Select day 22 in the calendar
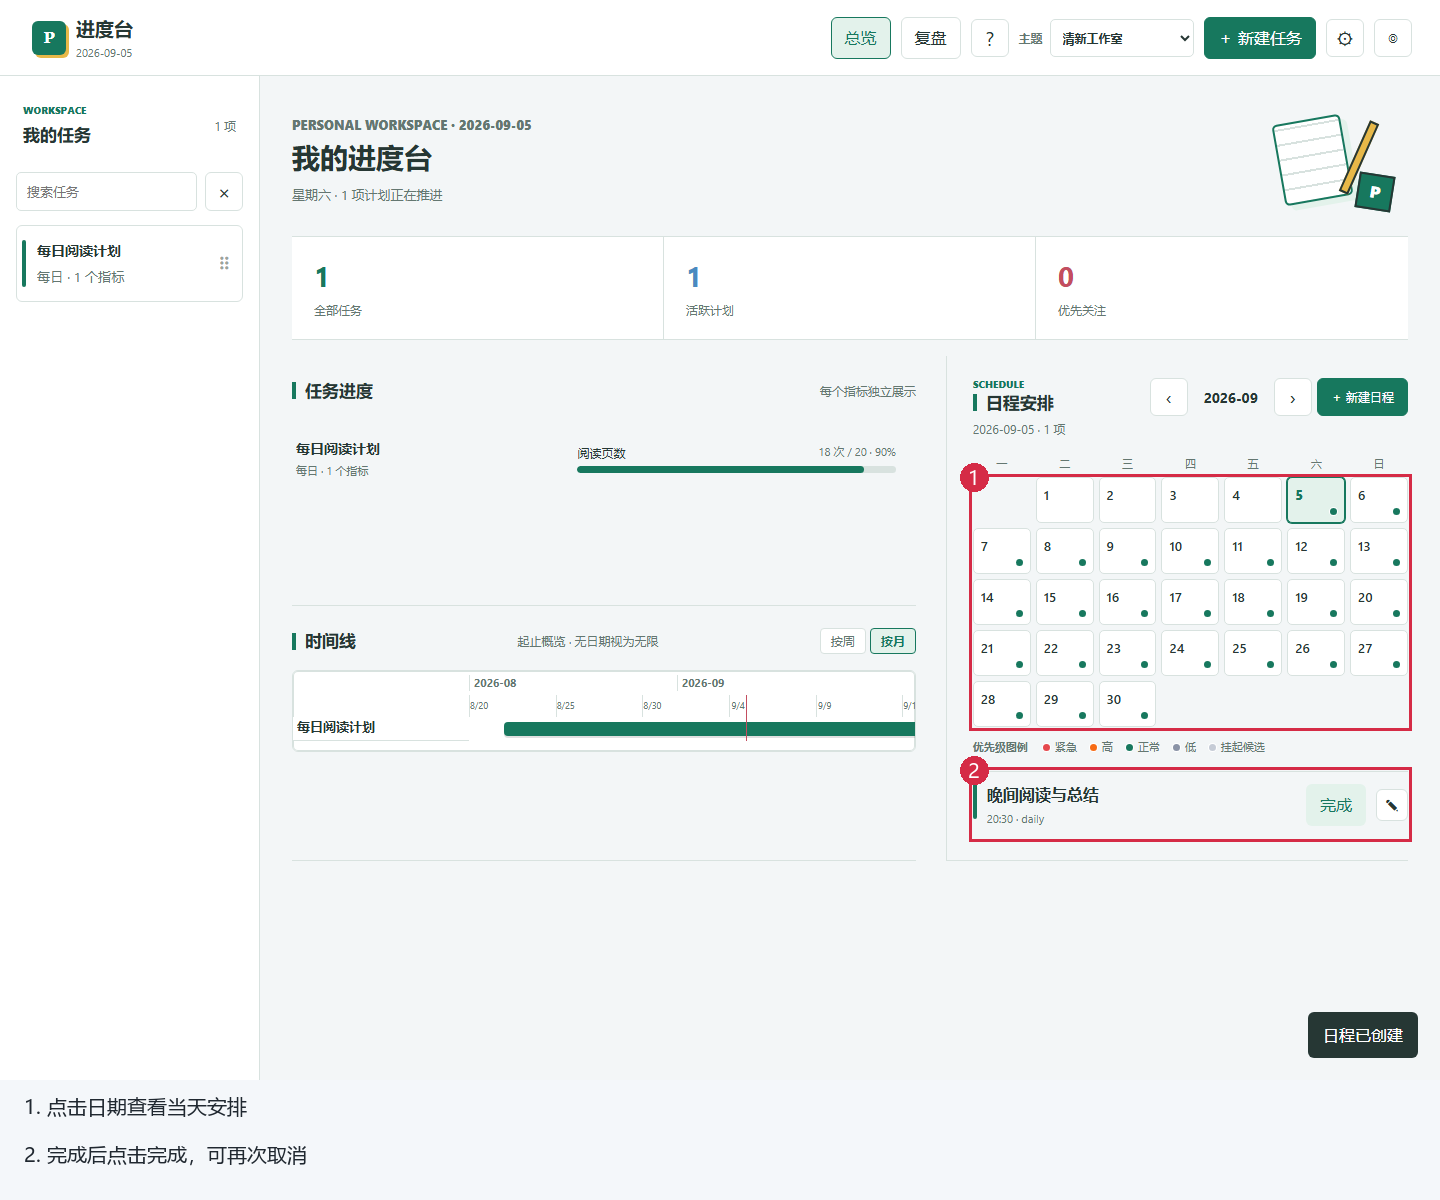This screenshot has width=1440, height=1200. point(1064,653)
